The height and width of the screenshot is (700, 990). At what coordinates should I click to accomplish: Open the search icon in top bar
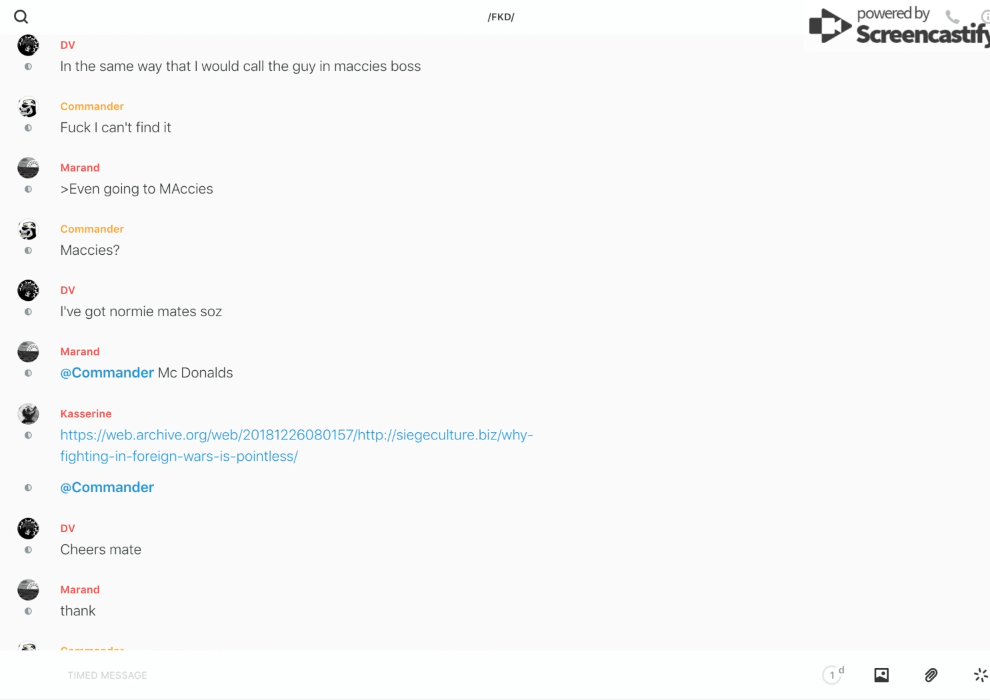[21, 17]
